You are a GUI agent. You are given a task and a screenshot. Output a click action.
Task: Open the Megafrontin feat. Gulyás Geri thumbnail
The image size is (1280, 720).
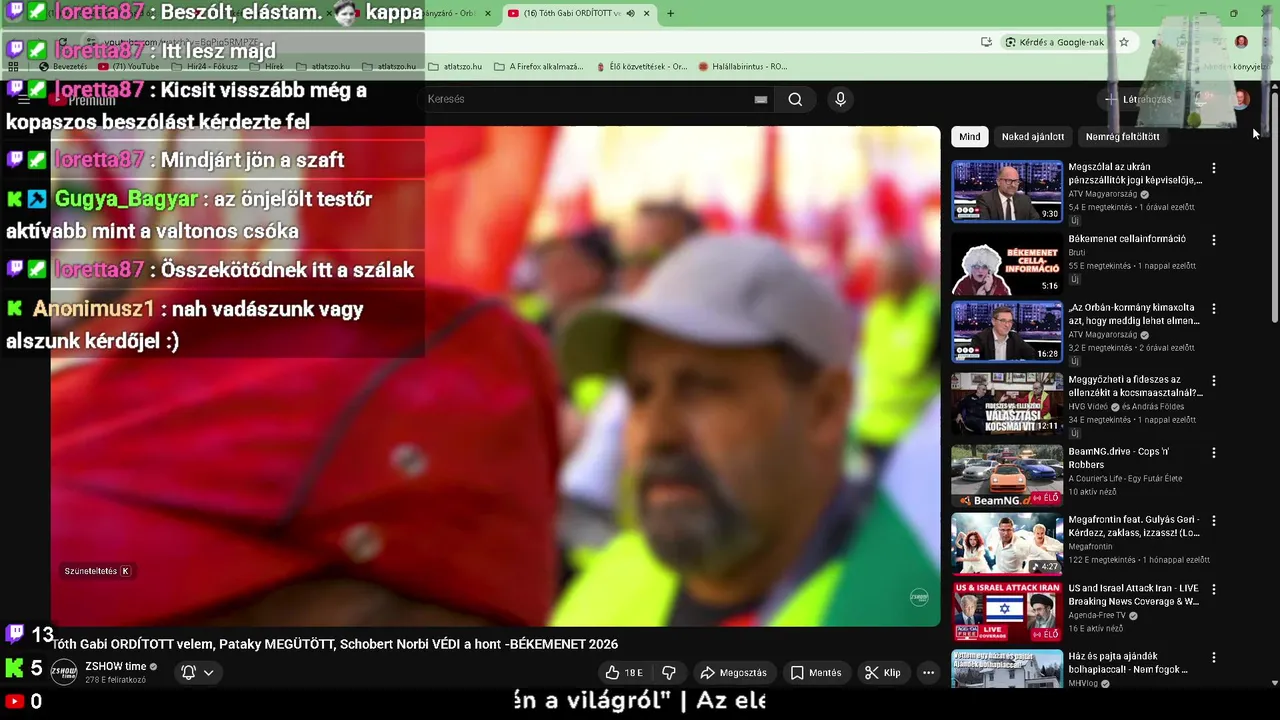pyautogui.click(x=1007, y=543)
